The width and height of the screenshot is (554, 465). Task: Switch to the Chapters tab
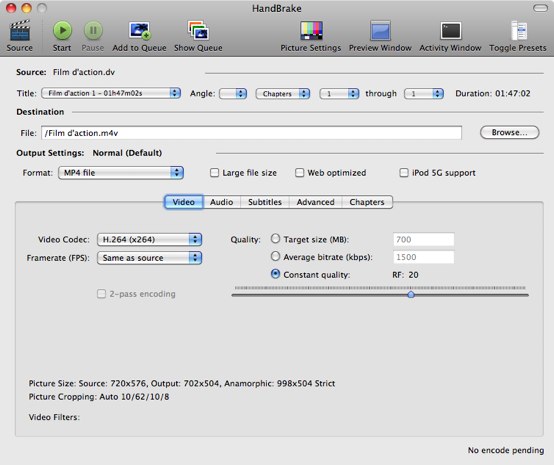[367, 202]
